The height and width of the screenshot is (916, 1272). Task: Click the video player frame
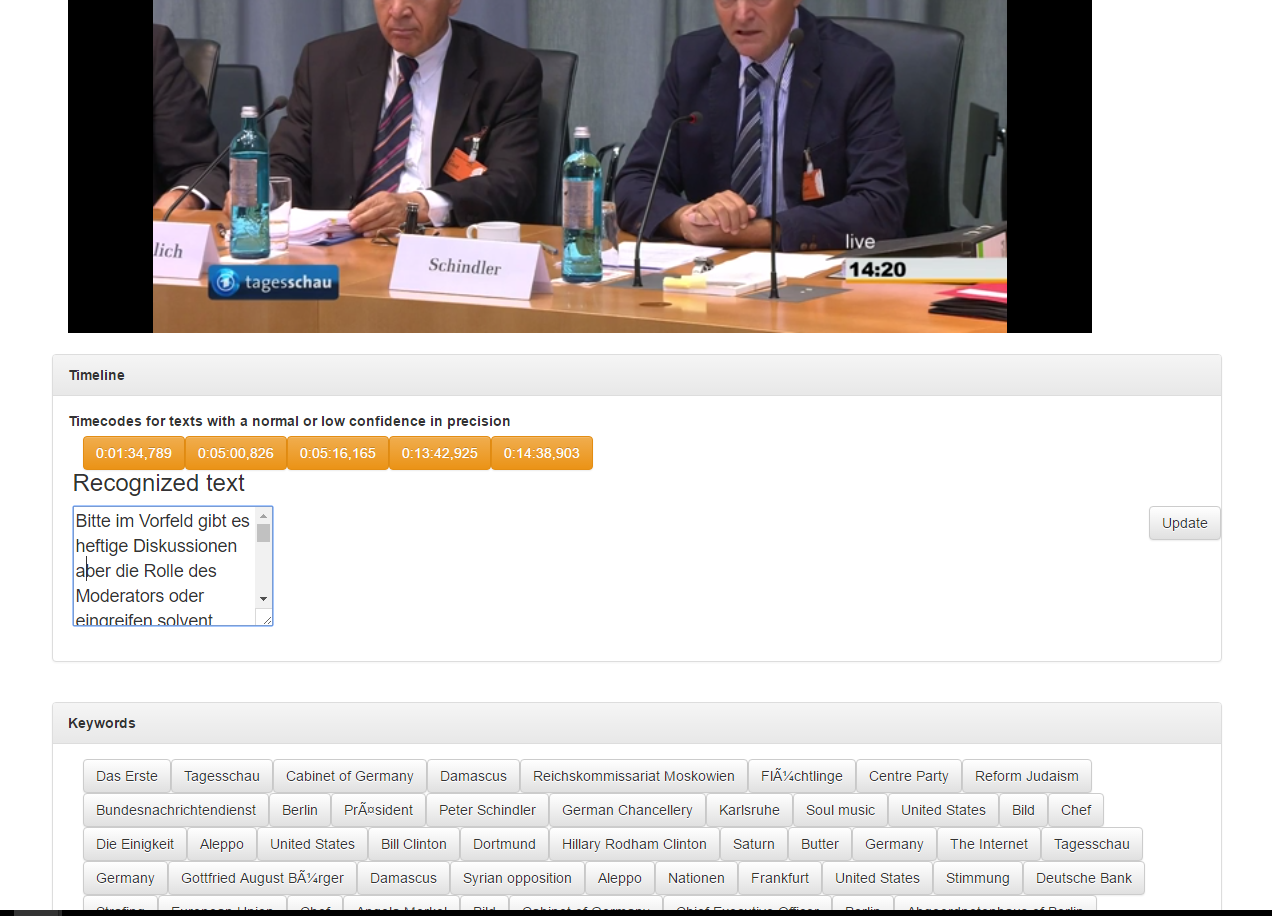tap(580, 166)
